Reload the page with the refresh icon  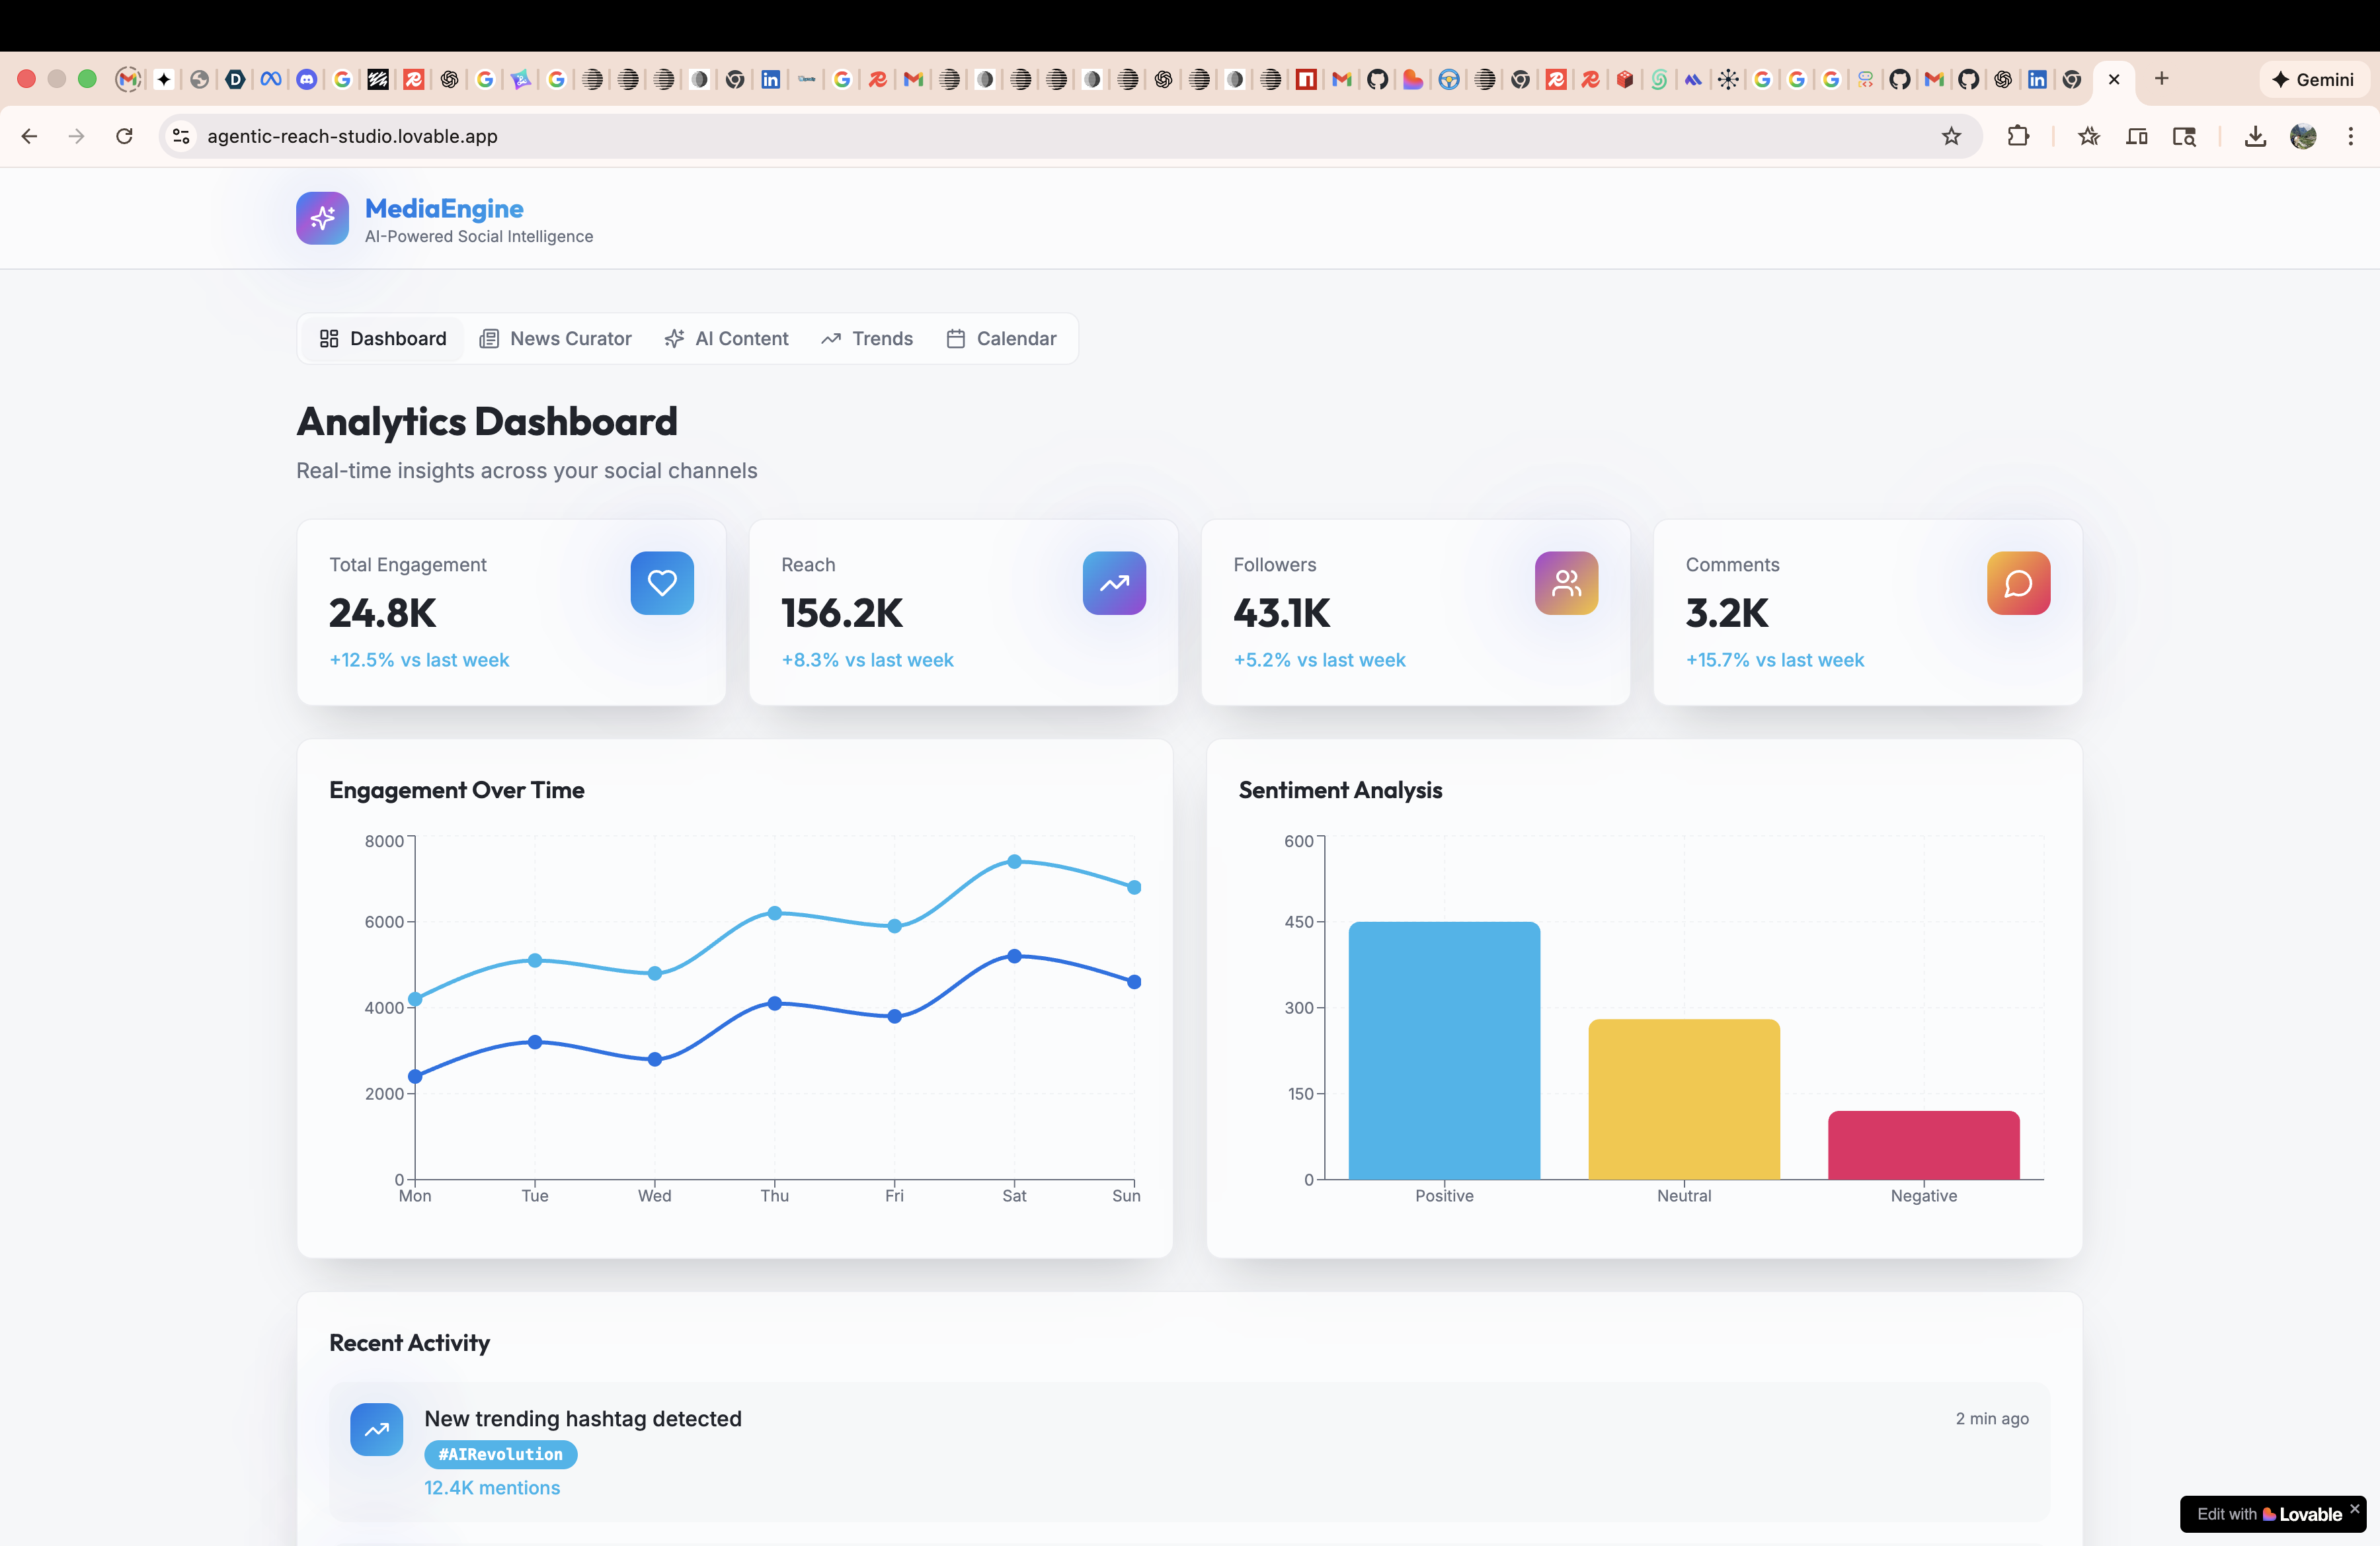coord(124,136)
